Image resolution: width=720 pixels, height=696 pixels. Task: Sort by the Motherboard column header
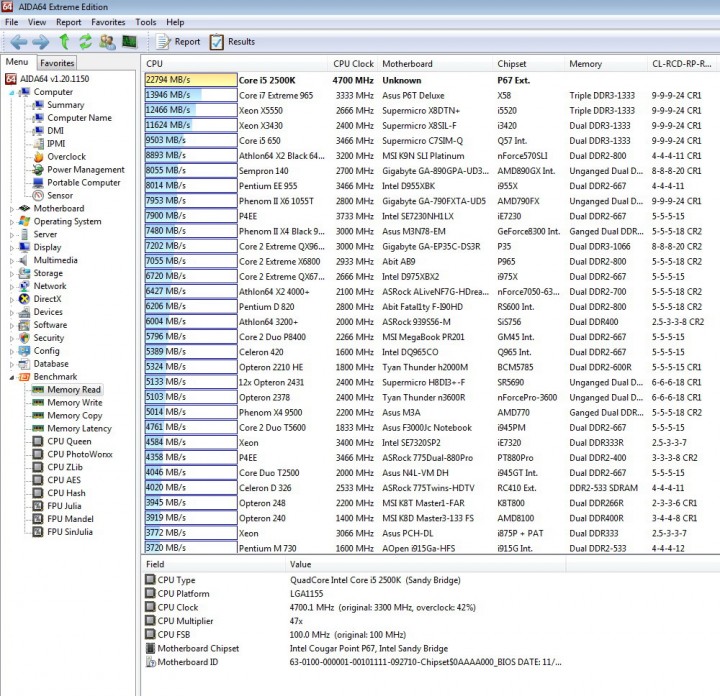(434, 64)
